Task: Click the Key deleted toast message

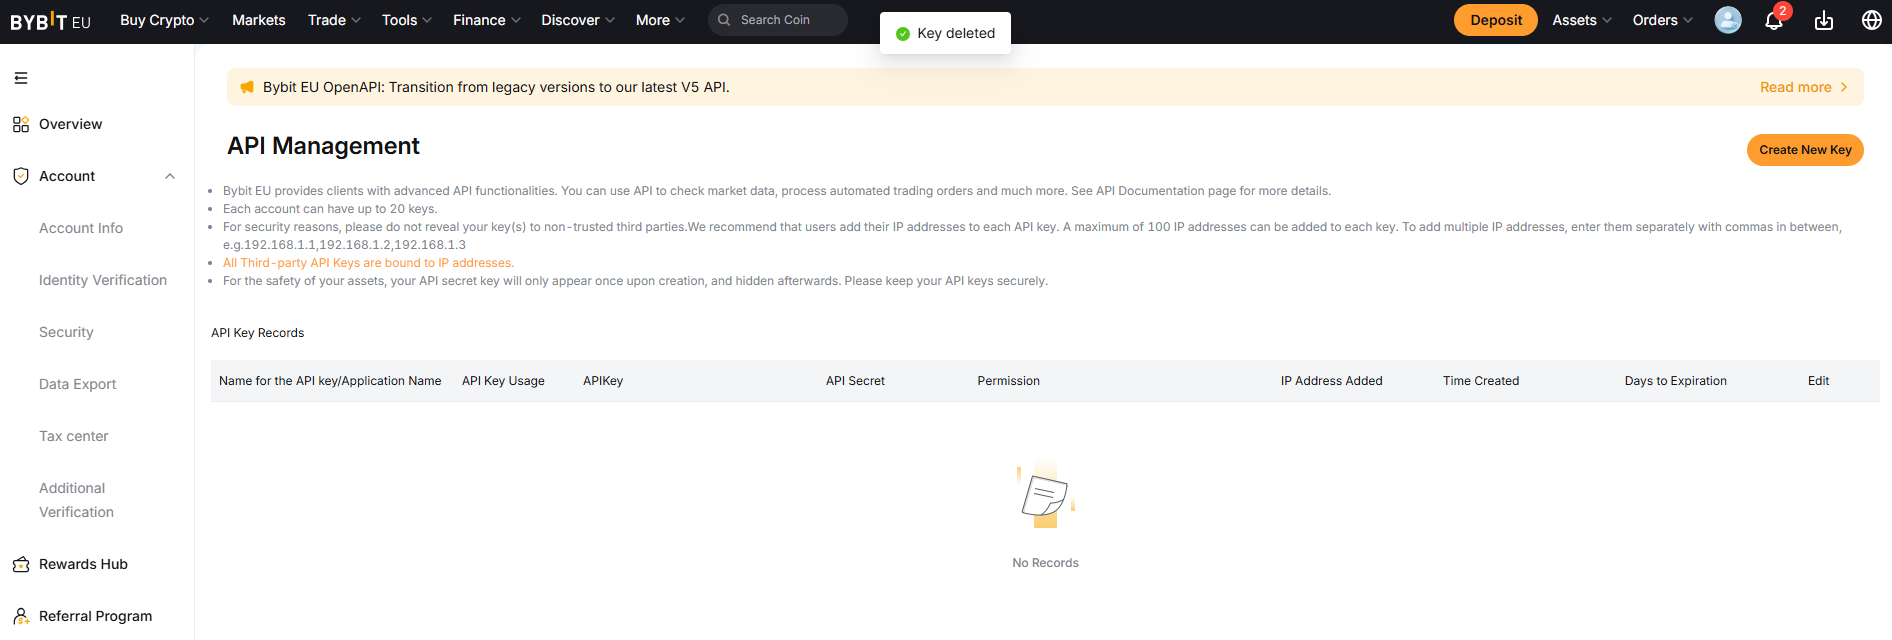Action: 945,33
